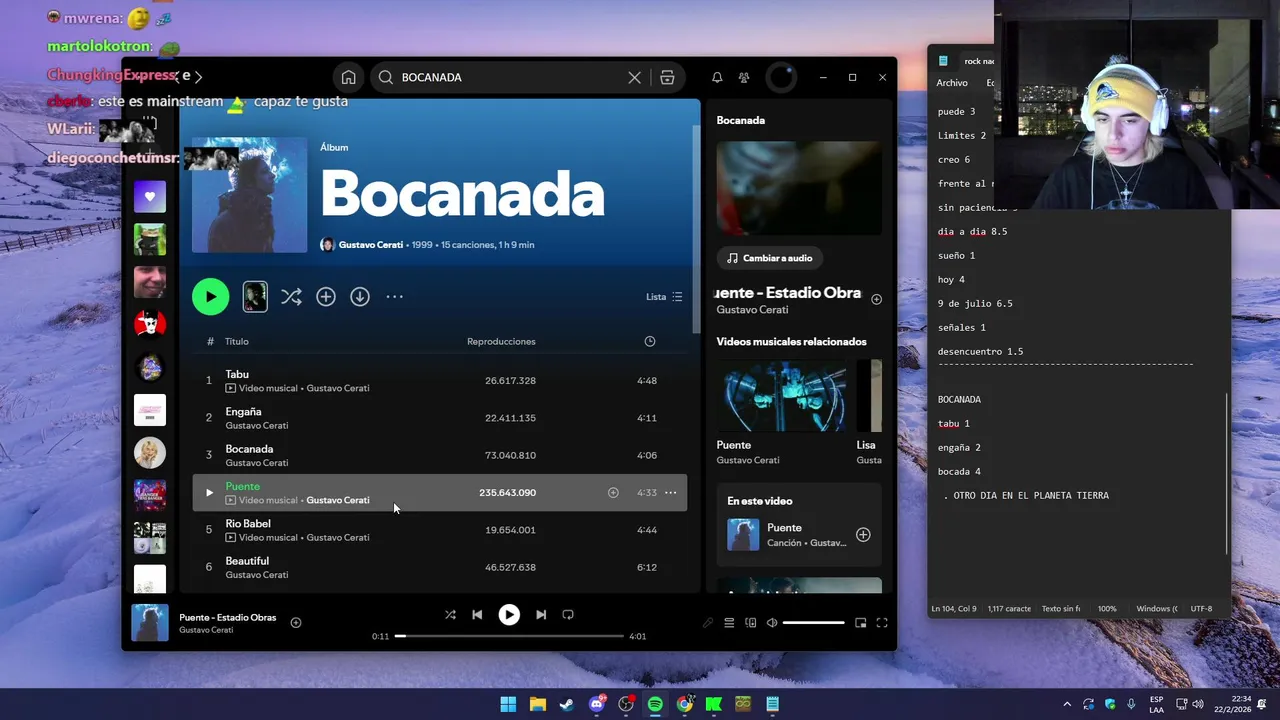Open the Lista view dropdown

click(x=664, y=297)
